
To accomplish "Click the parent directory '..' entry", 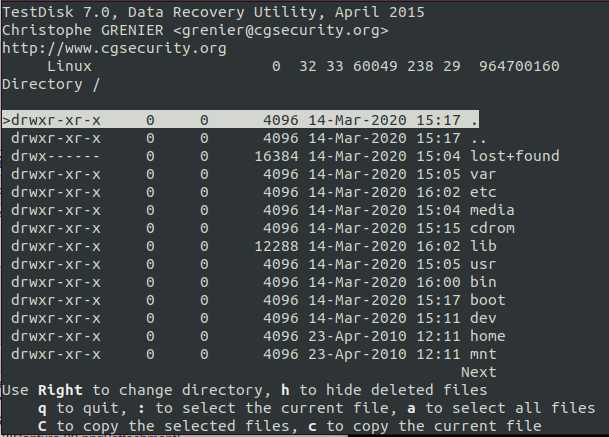I will click(x=478, y=138).
